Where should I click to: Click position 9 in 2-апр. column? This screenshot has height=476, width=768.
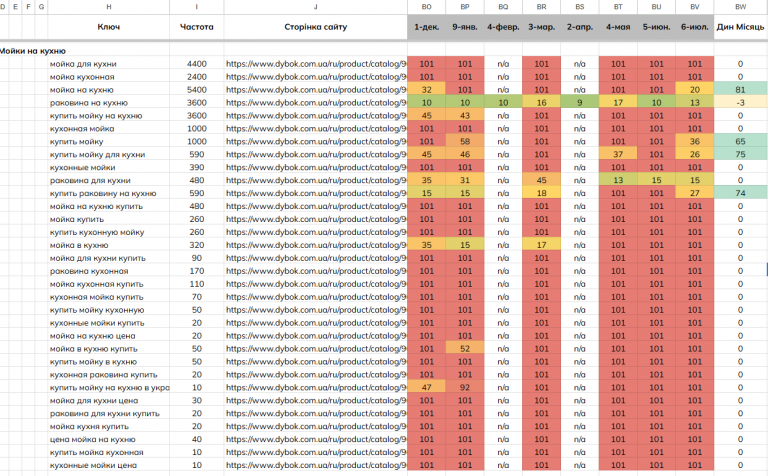579,103
